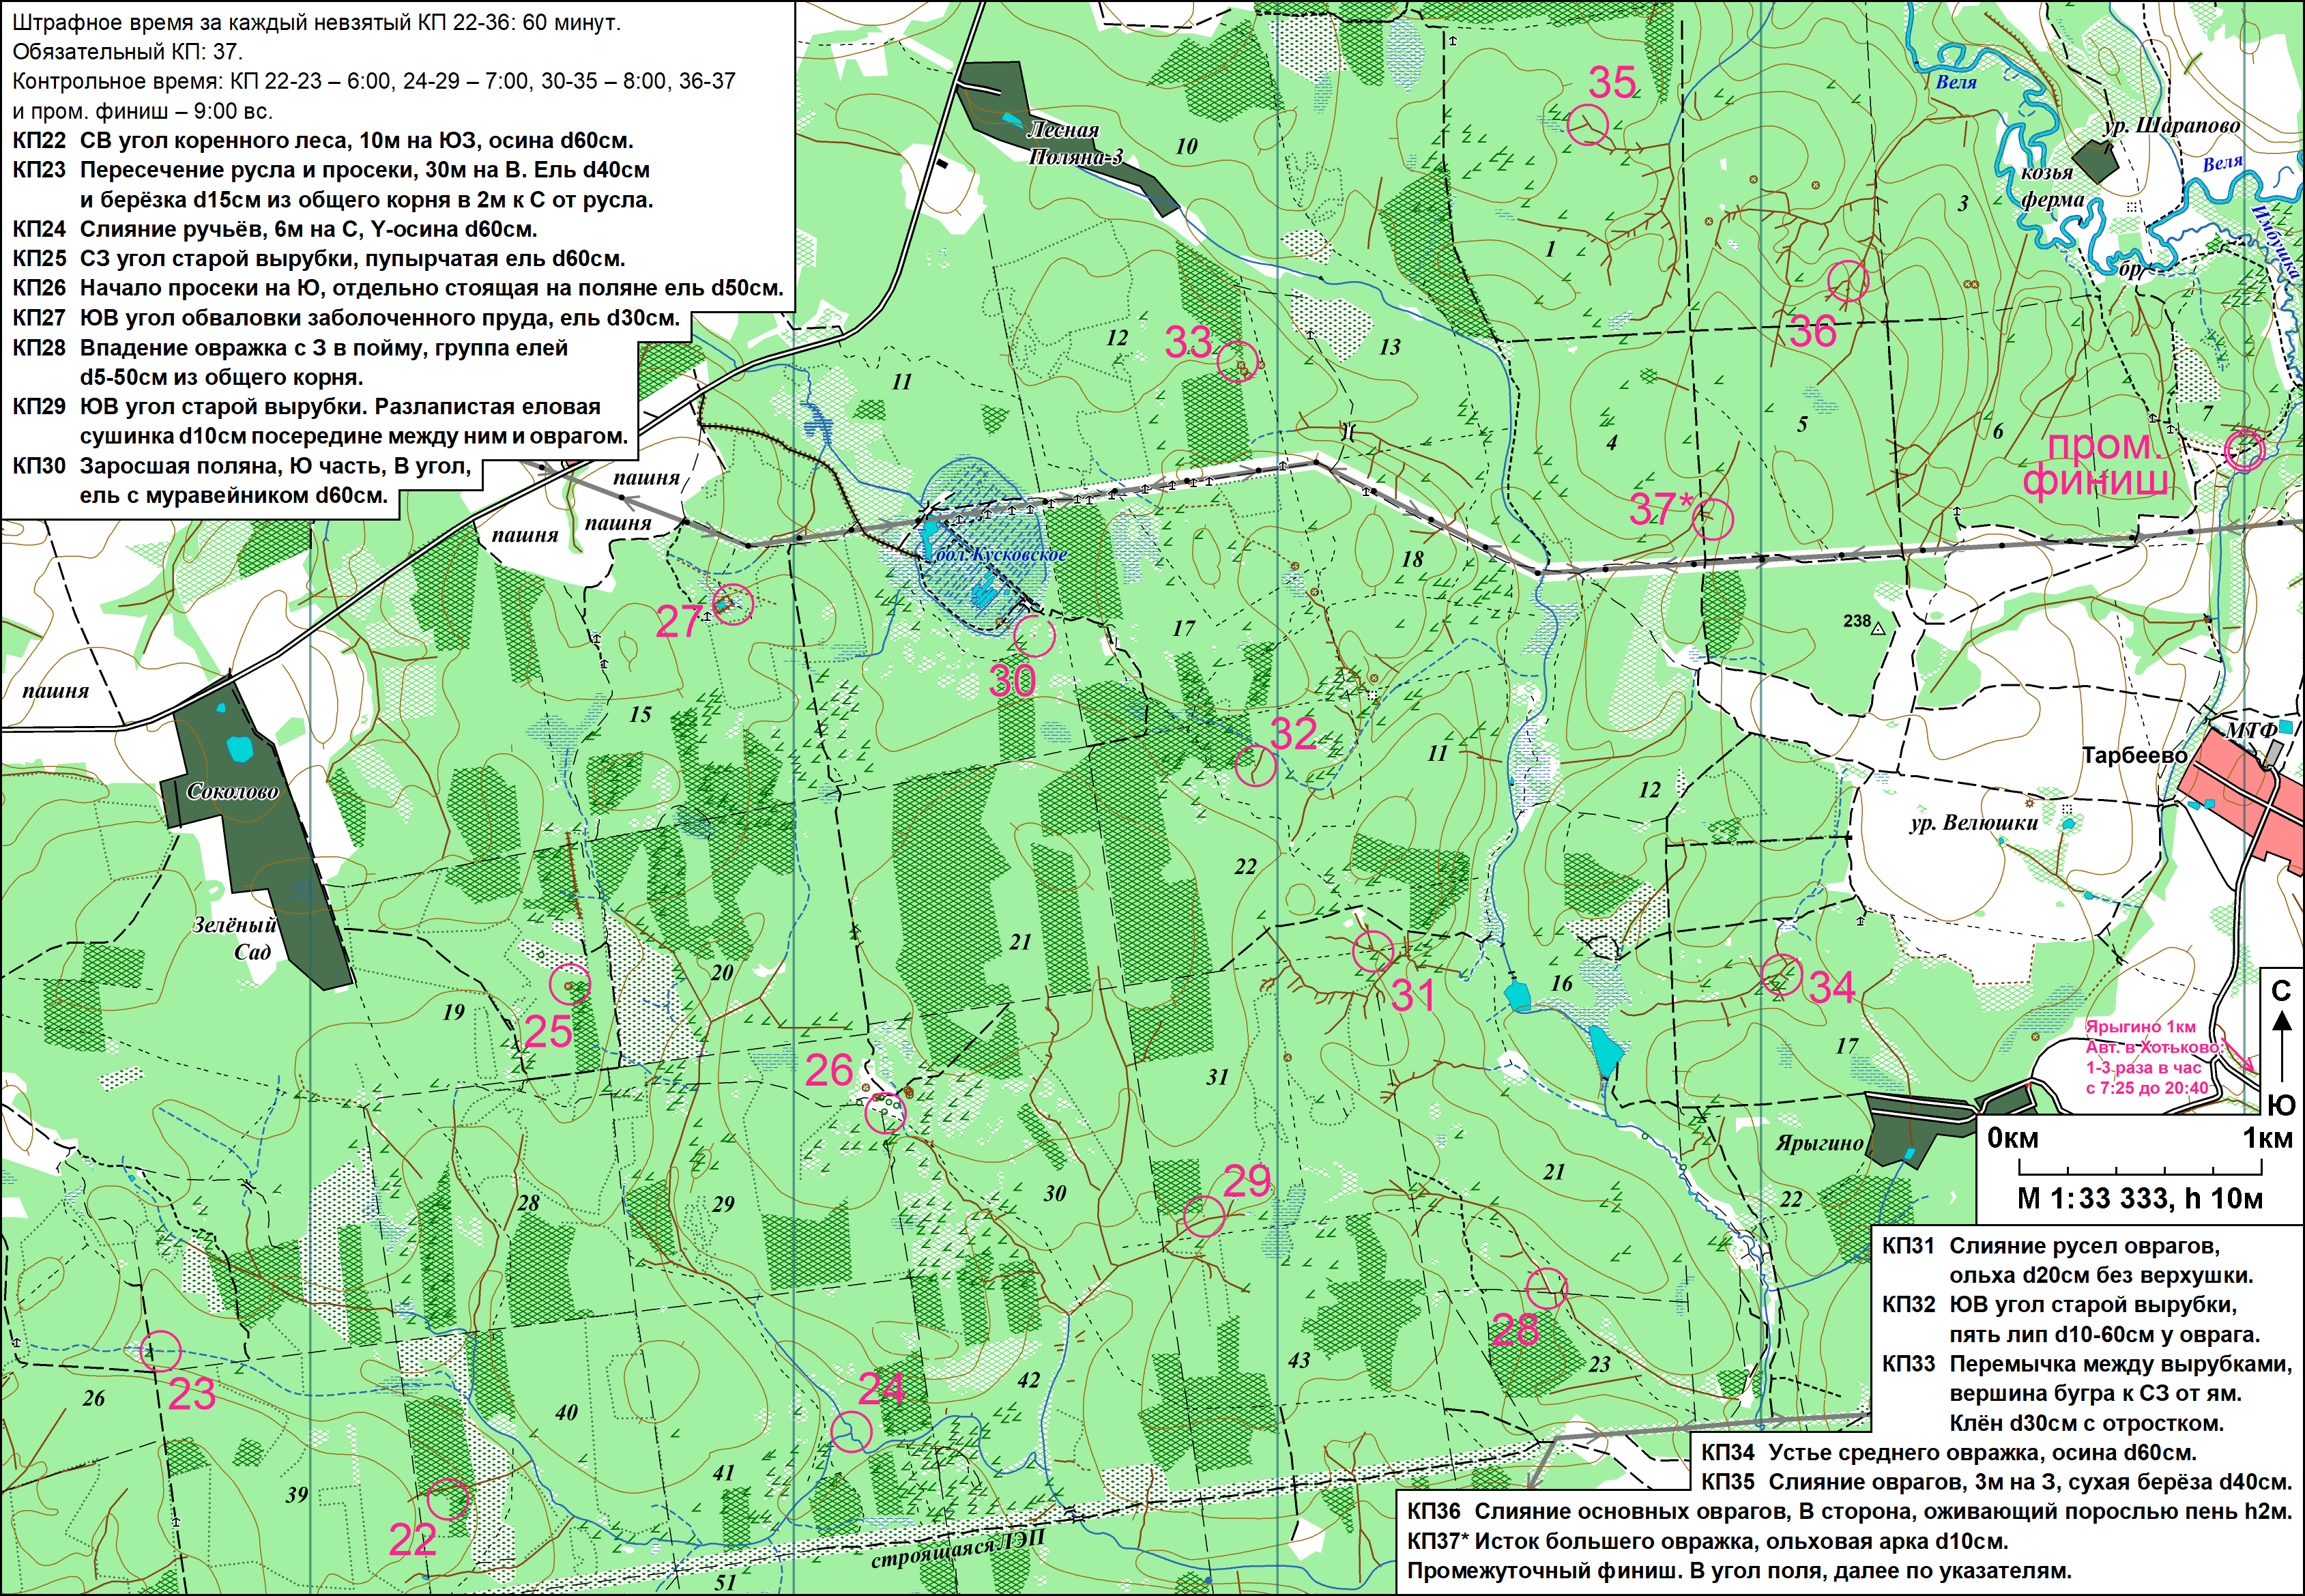Select control point 29 circle marker

[1204, 1216]
